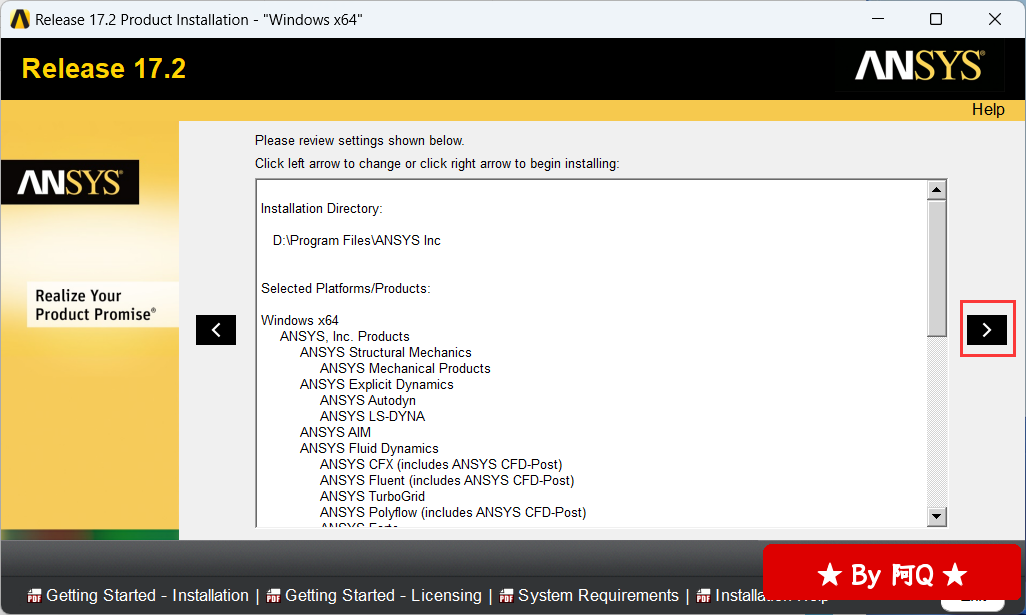Click PDF icon beside Getting Started - Installation
This screenshot has width=1026, height=615.
[x=34, y=596]
